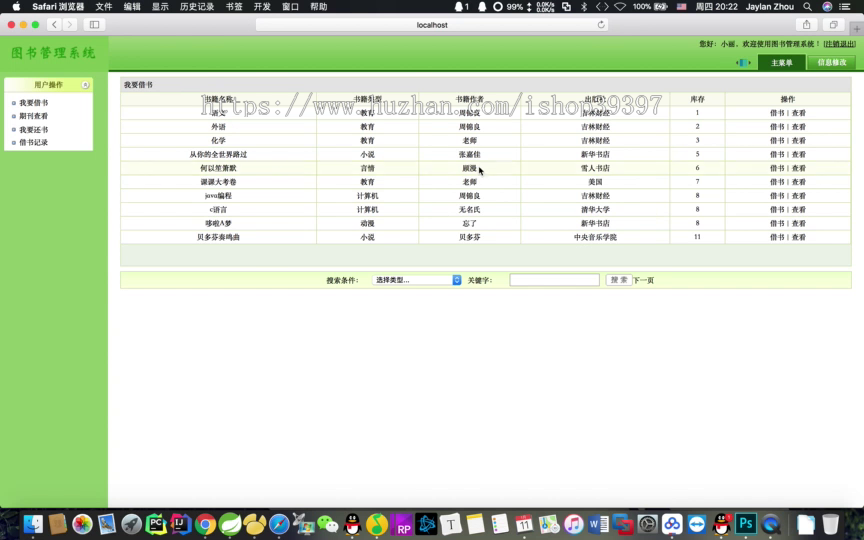Screen dimensions: 864x540
Task: Open the 历史记录 menu
Action: 197,7
